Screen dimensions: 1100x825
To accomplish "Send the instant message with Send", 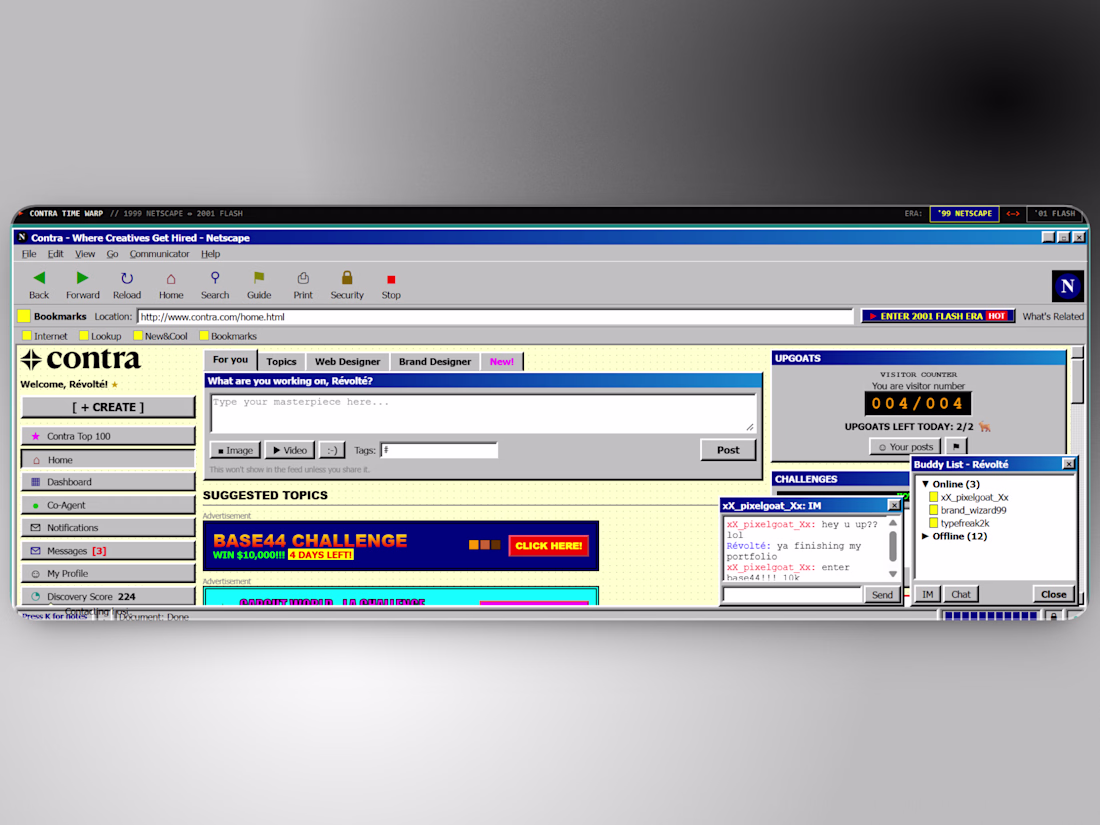I will [x=882, y=595].
